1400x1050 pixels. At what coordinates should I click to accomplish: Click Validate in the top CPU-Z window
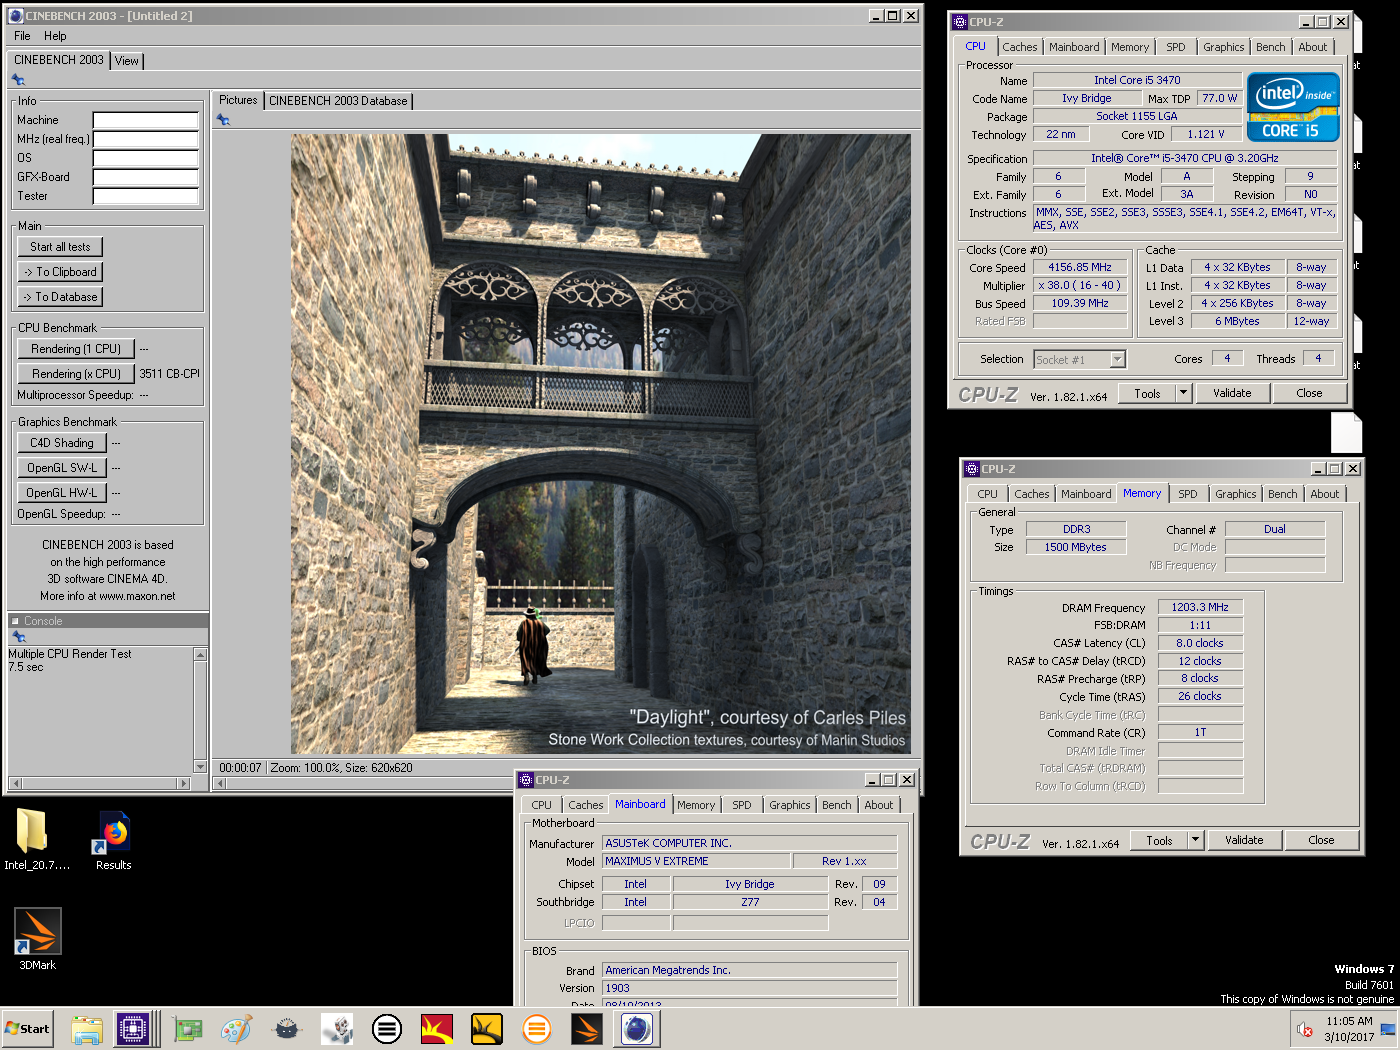point(1232,393)
